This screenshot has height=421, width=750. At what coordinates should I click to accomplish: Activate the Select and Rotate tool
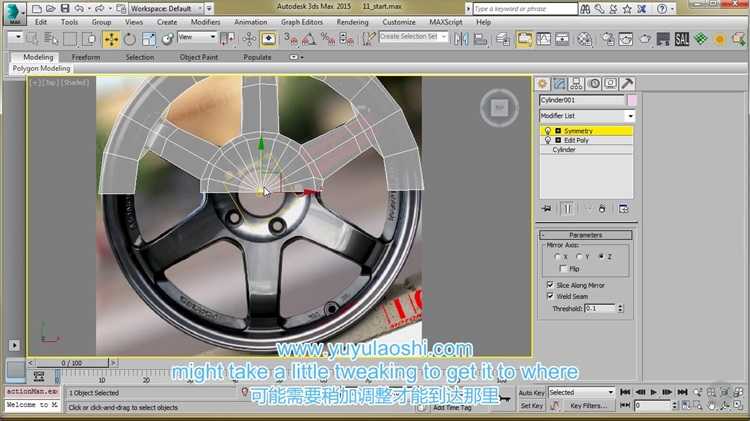click(x=130, y=39)
